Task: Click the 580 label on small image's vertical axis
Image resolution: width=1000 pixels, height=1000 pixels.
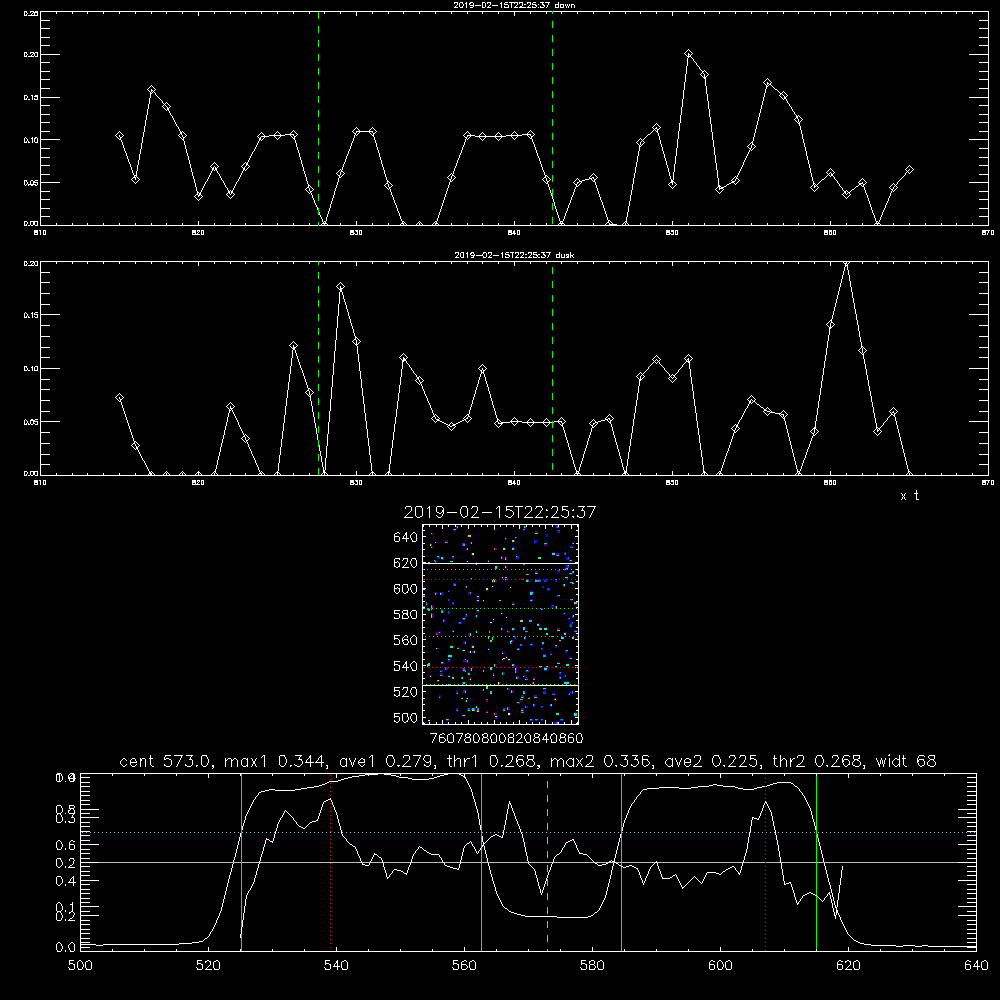Action: pyautogui.click(x=406, y=615)
